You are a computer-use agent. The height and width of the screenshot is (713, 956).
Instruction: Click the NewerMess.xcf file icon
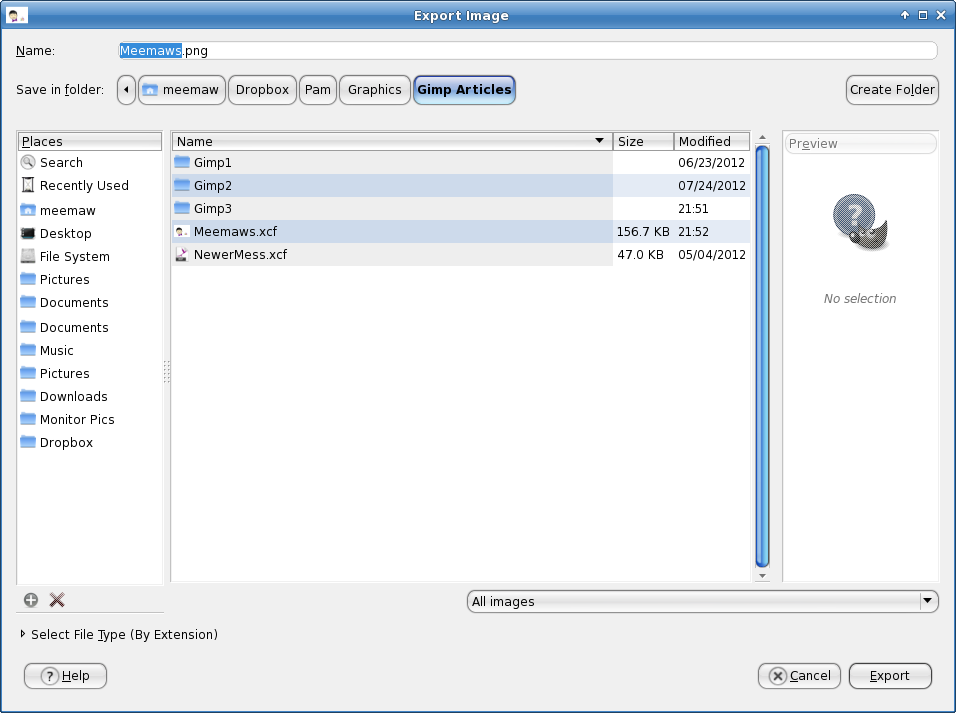[182, 254]
